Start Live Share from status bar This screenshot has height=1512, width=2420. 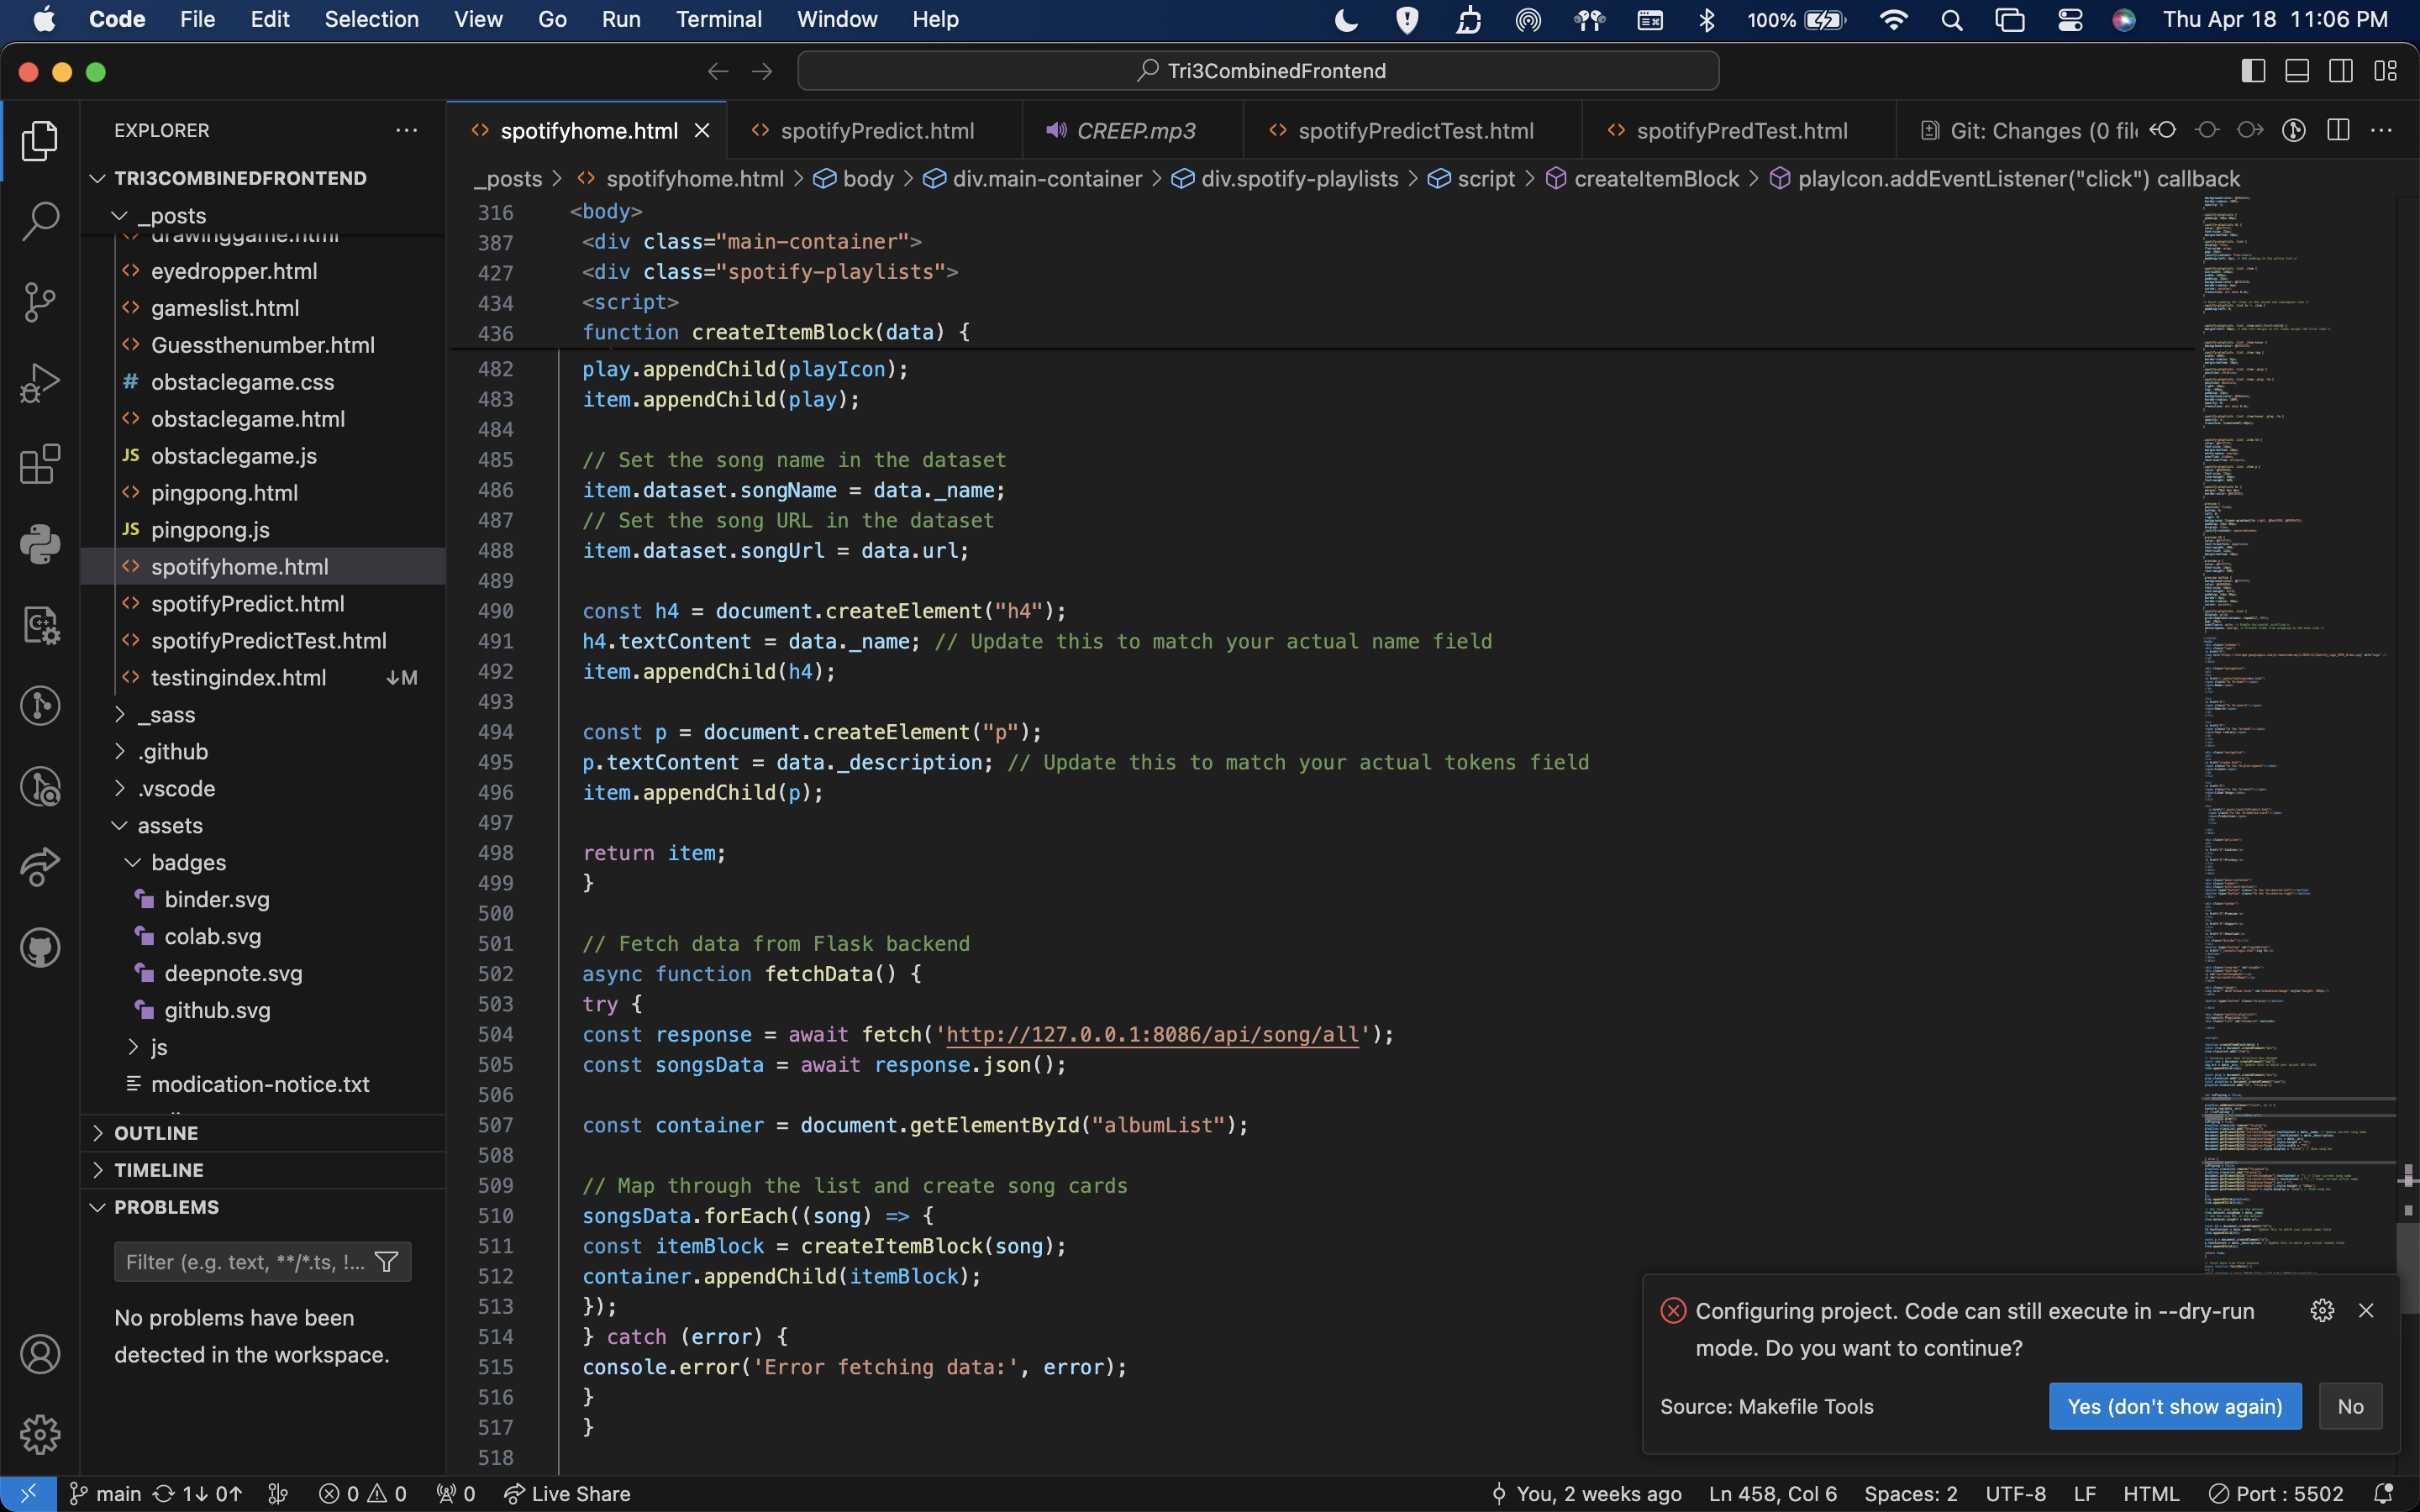tap(567, 1493)
